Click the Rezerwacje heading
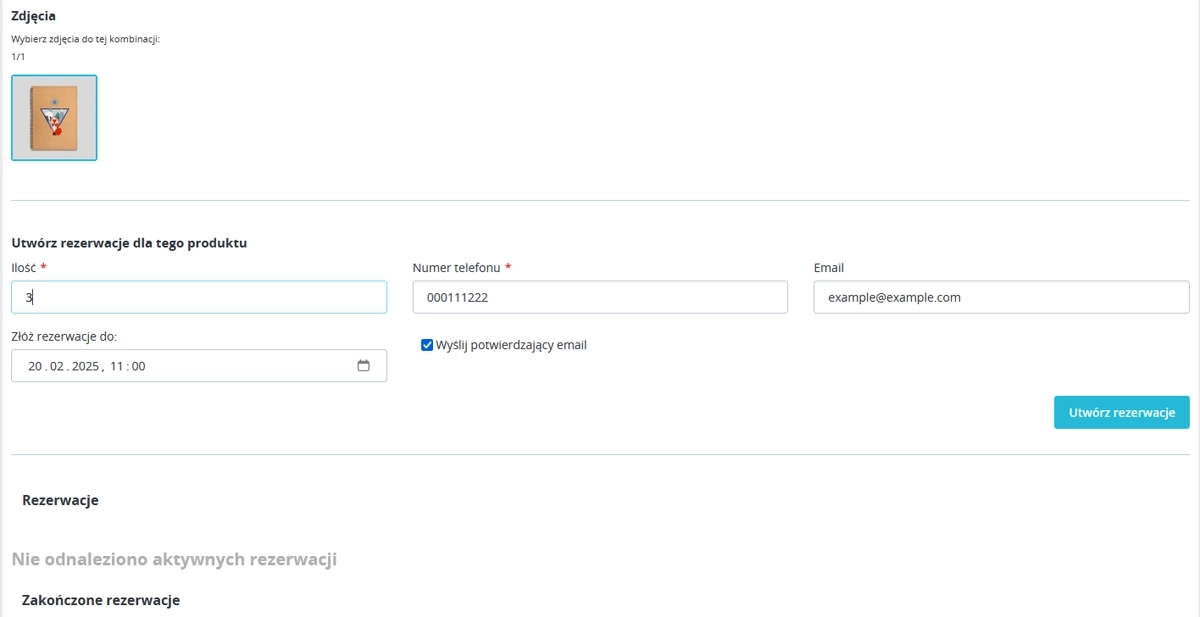 point(60,500)
